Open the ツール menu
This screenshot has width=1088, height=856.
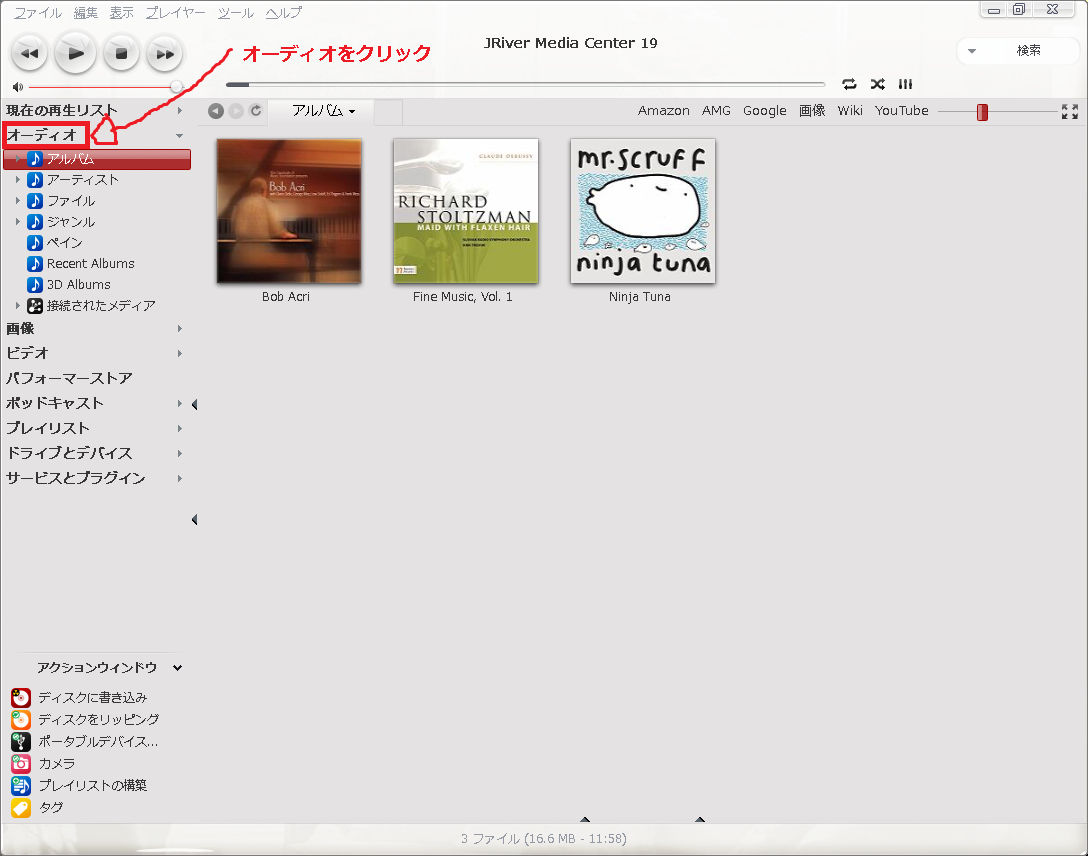[x=235, y=13]
